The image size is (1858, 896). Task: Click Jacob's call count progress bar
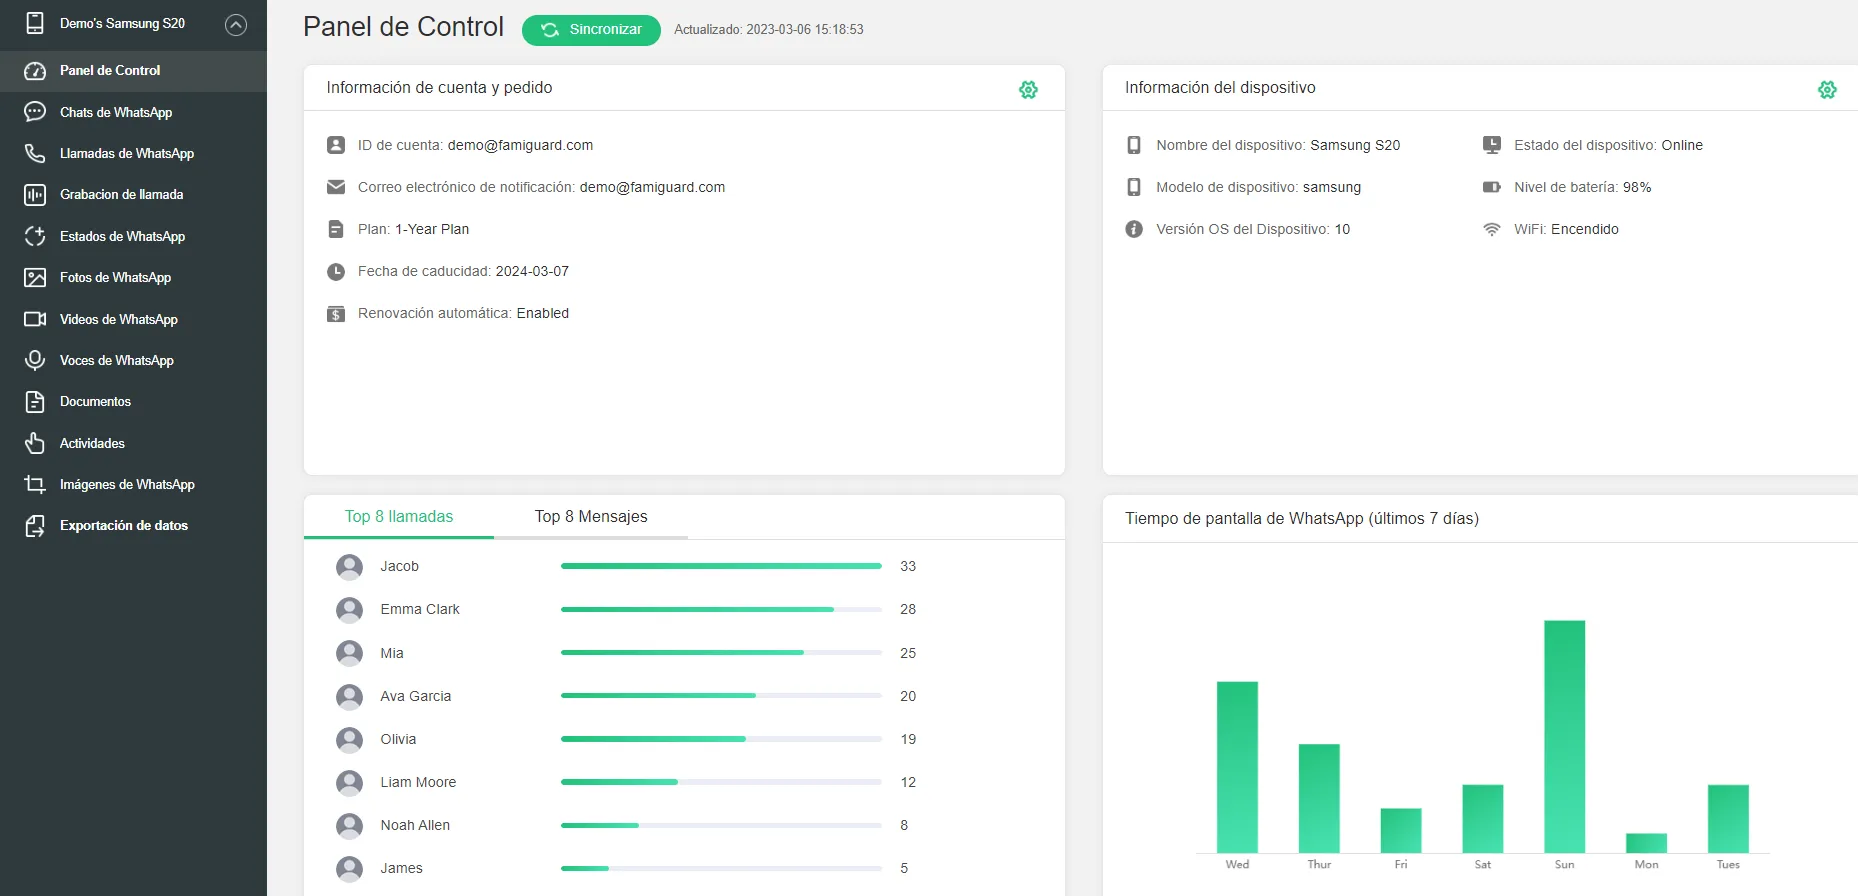point(720,566)
